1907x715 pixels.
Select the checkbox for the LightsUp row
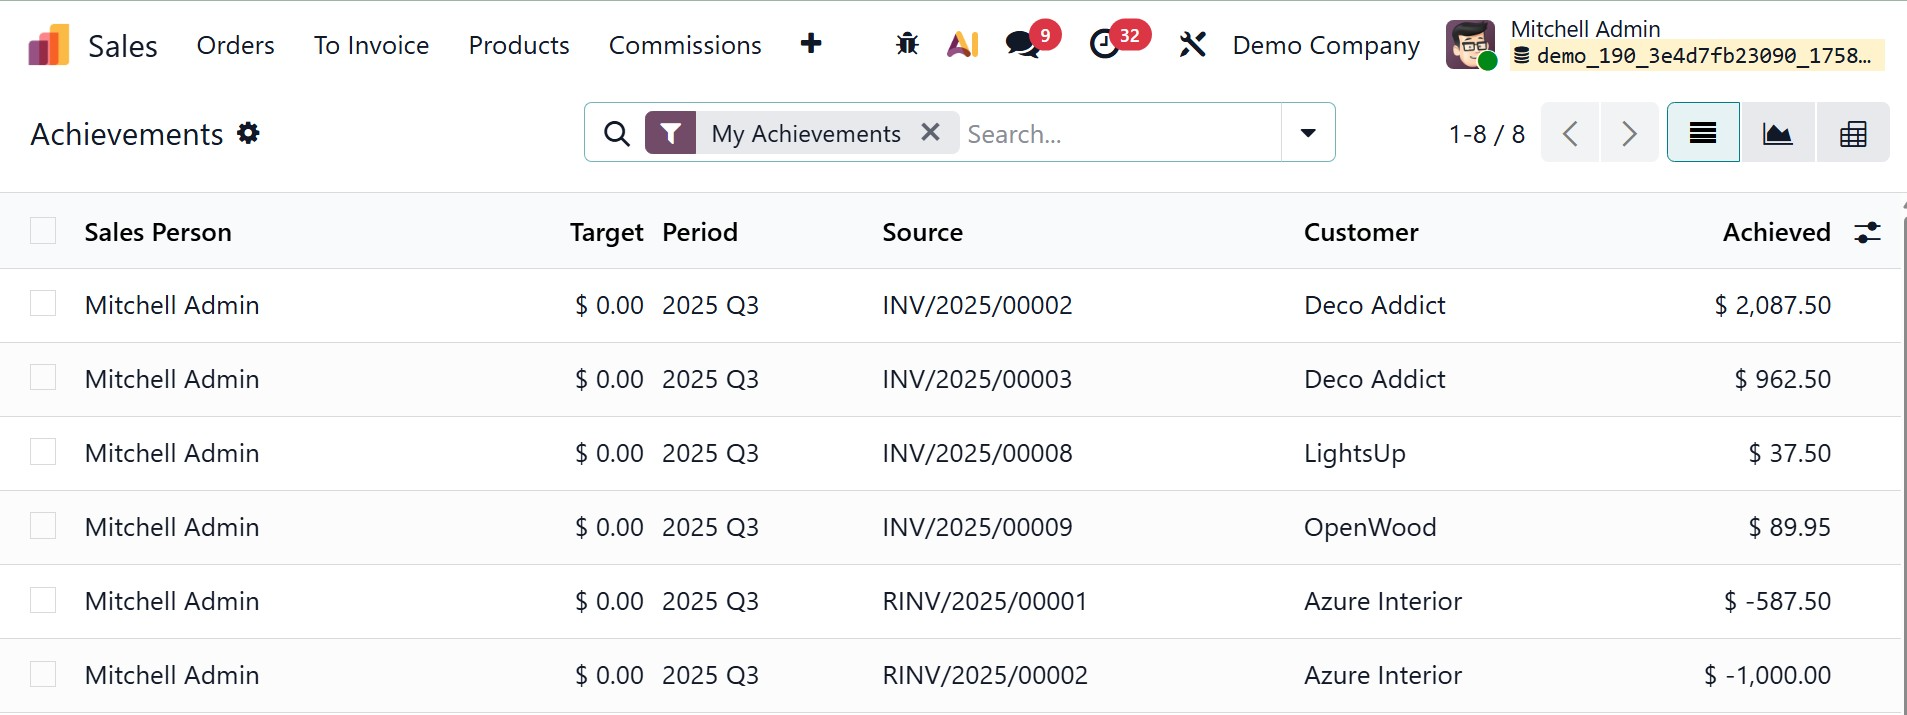tap(43, 452)
